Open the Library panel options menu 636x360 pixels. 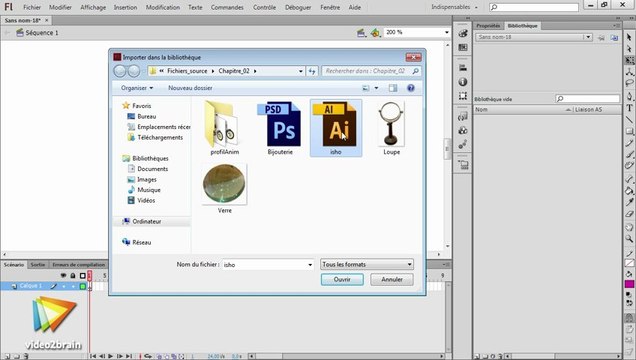click(x=616, y=26)
